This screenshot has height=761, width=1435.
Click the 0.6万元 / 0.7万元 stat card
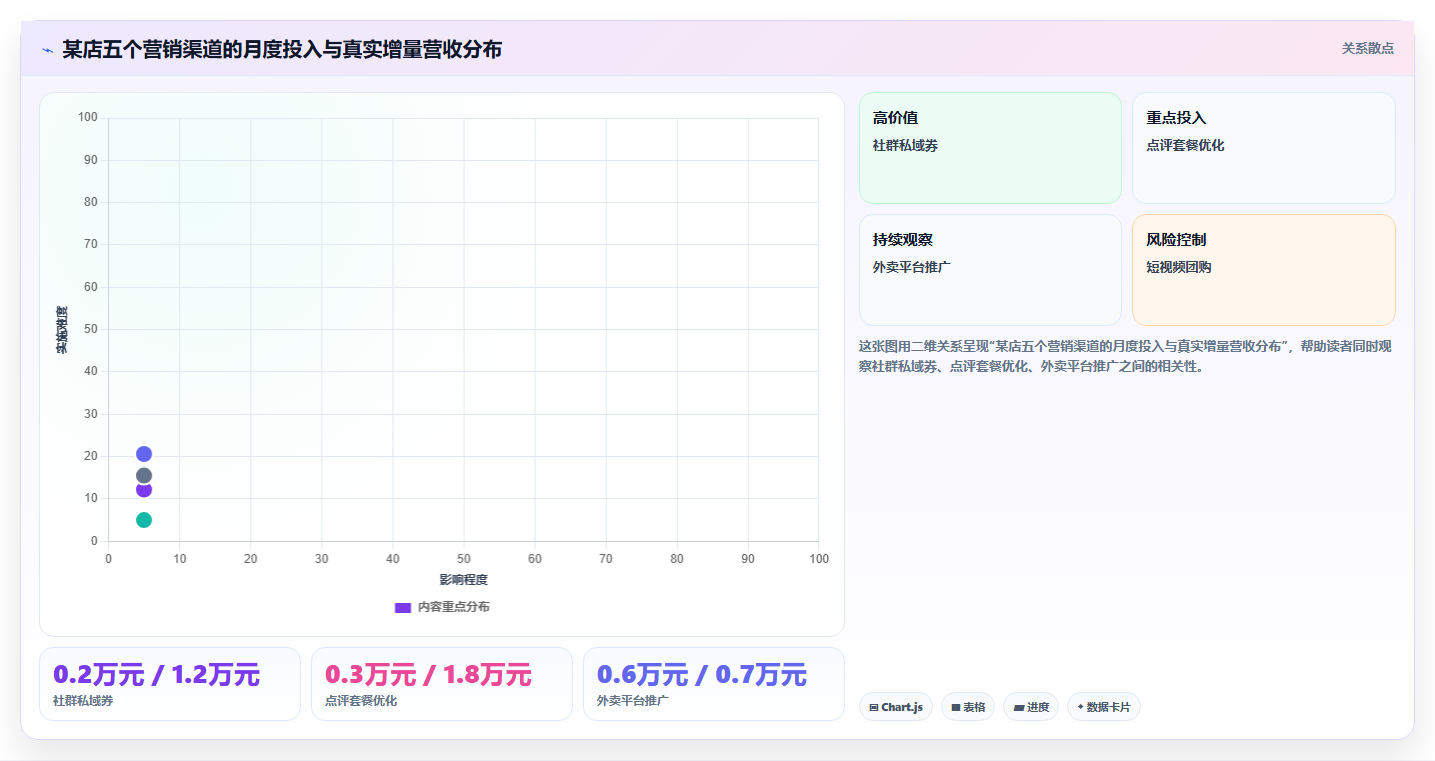click(714, 684)
